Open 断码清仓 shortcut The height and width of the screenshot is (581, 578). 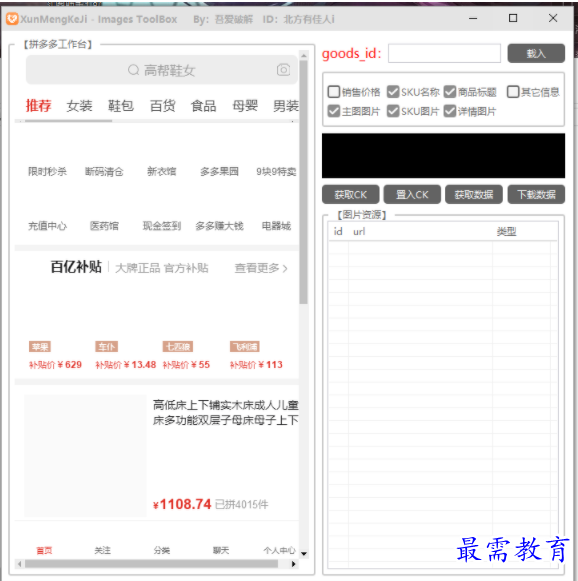pyautogui.click(x=104, y=172)
